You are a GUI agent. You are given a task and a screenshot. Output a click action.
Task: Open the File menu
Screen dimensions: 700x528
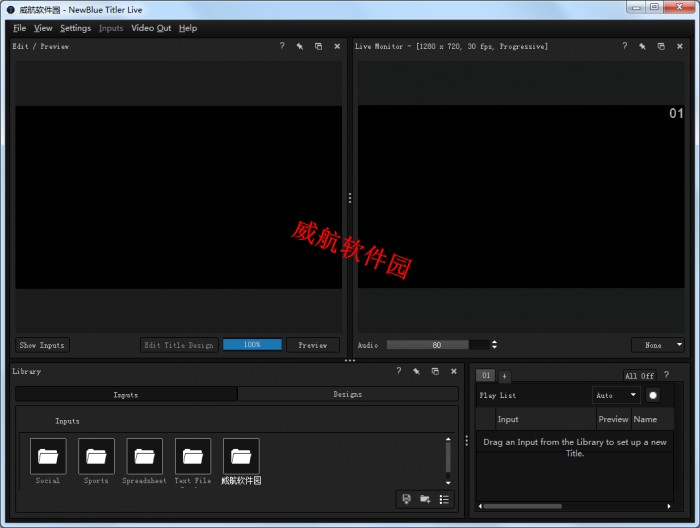pos(20,28)
